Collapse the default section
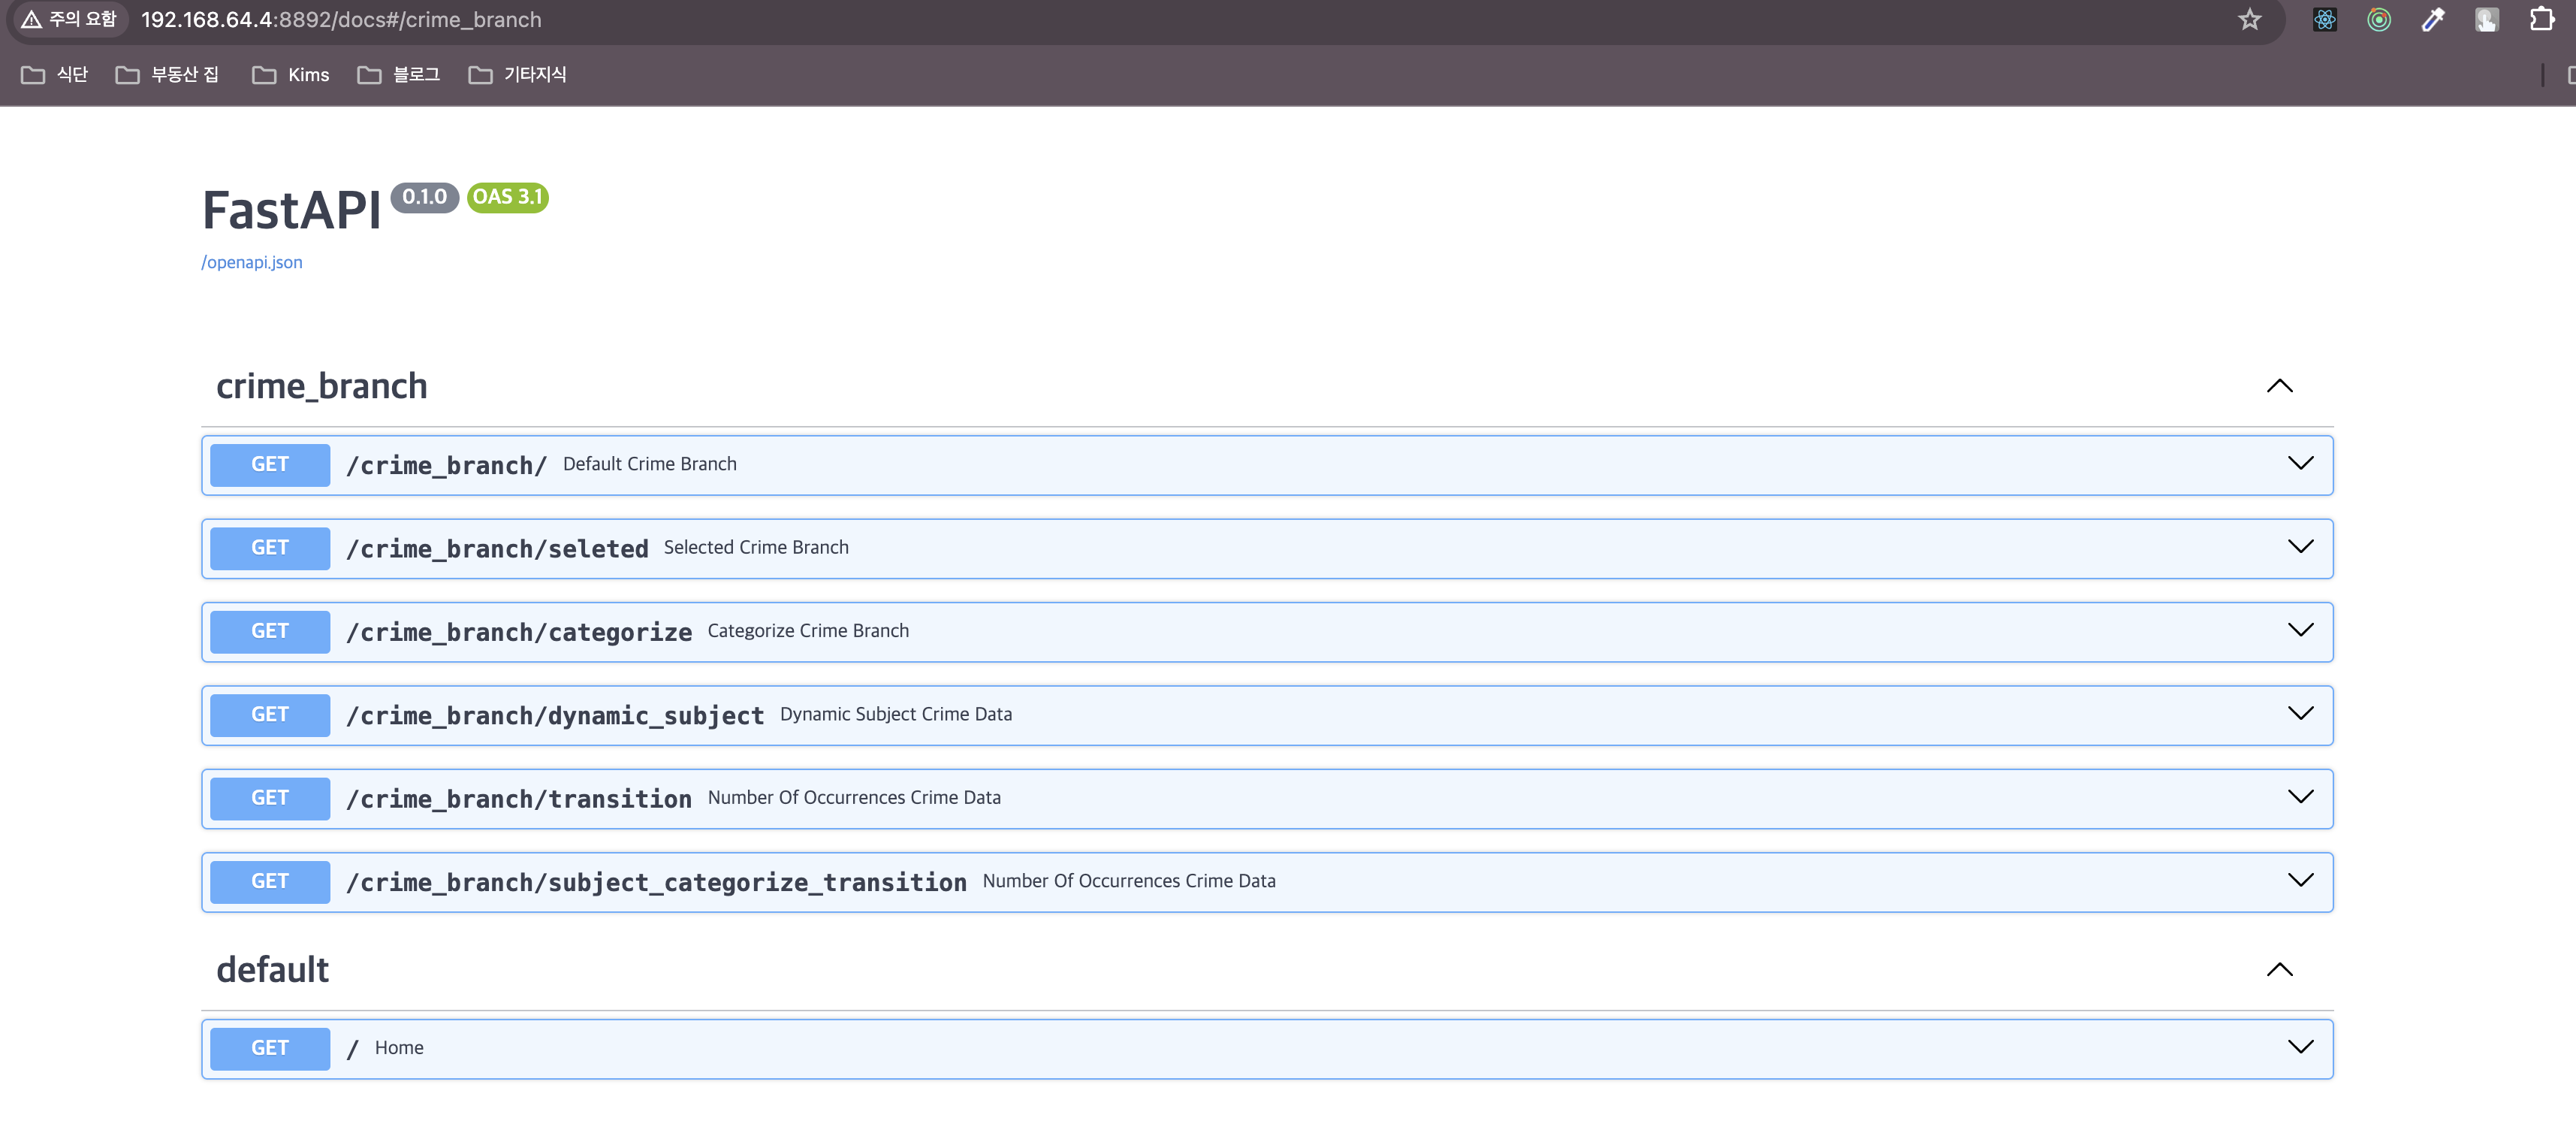 pos(2279,969)
